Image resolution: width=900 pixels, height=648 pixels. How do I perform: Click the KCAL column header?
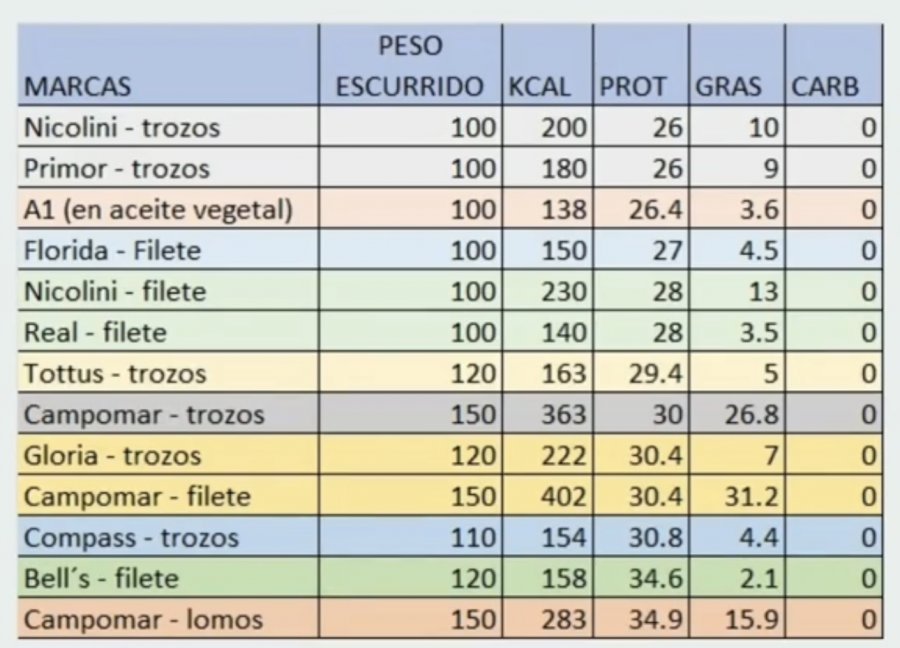tap(539, 86)
